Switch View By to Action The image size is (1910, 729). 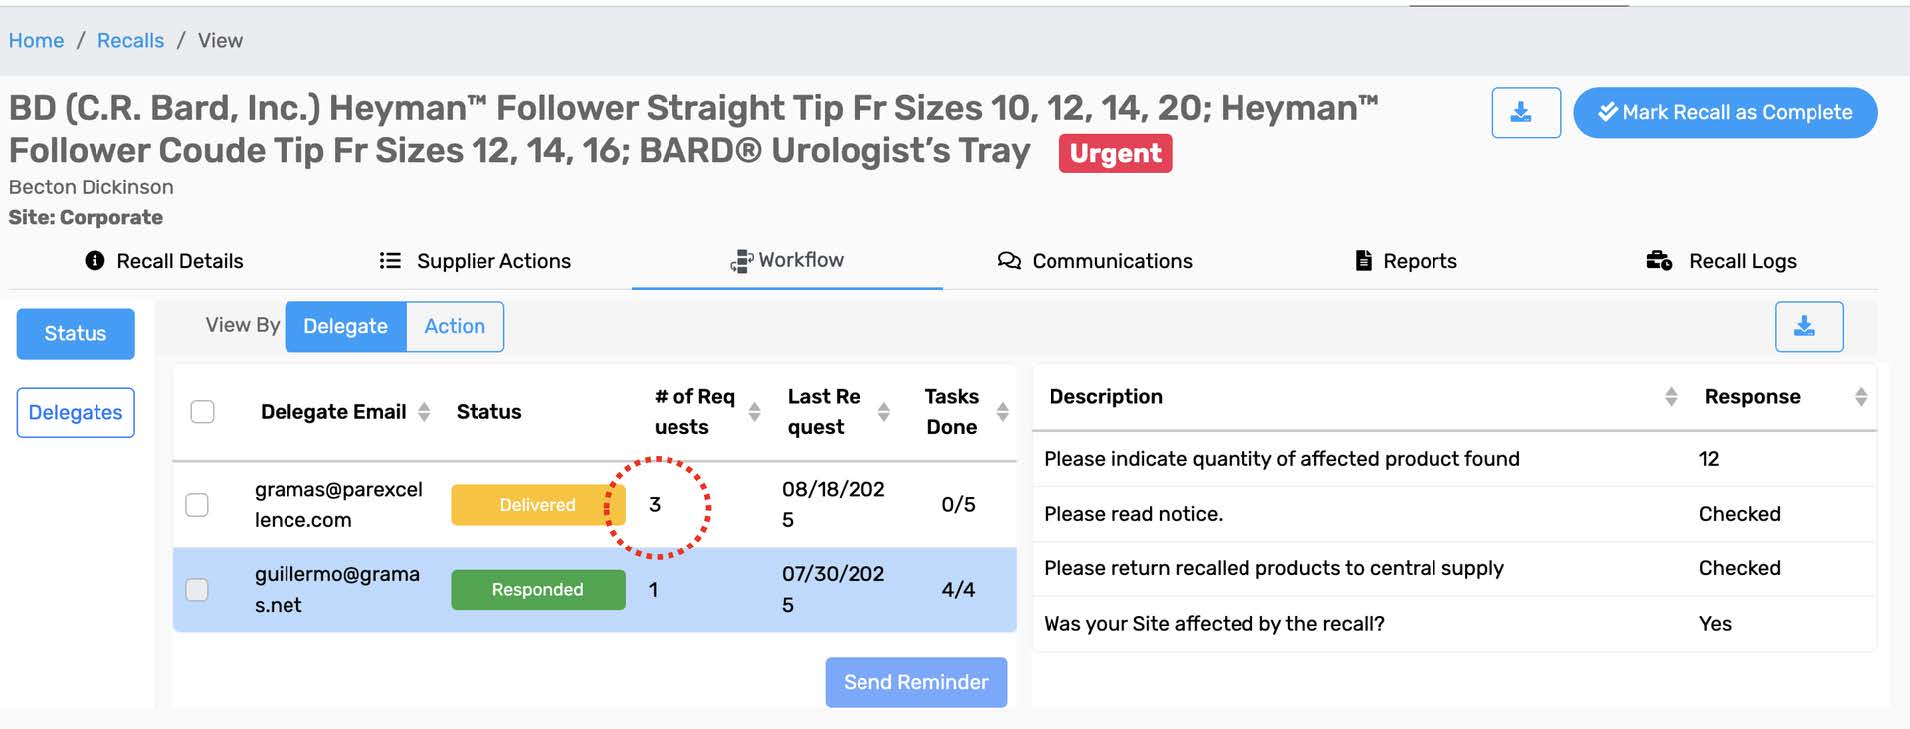click(454, 326)
